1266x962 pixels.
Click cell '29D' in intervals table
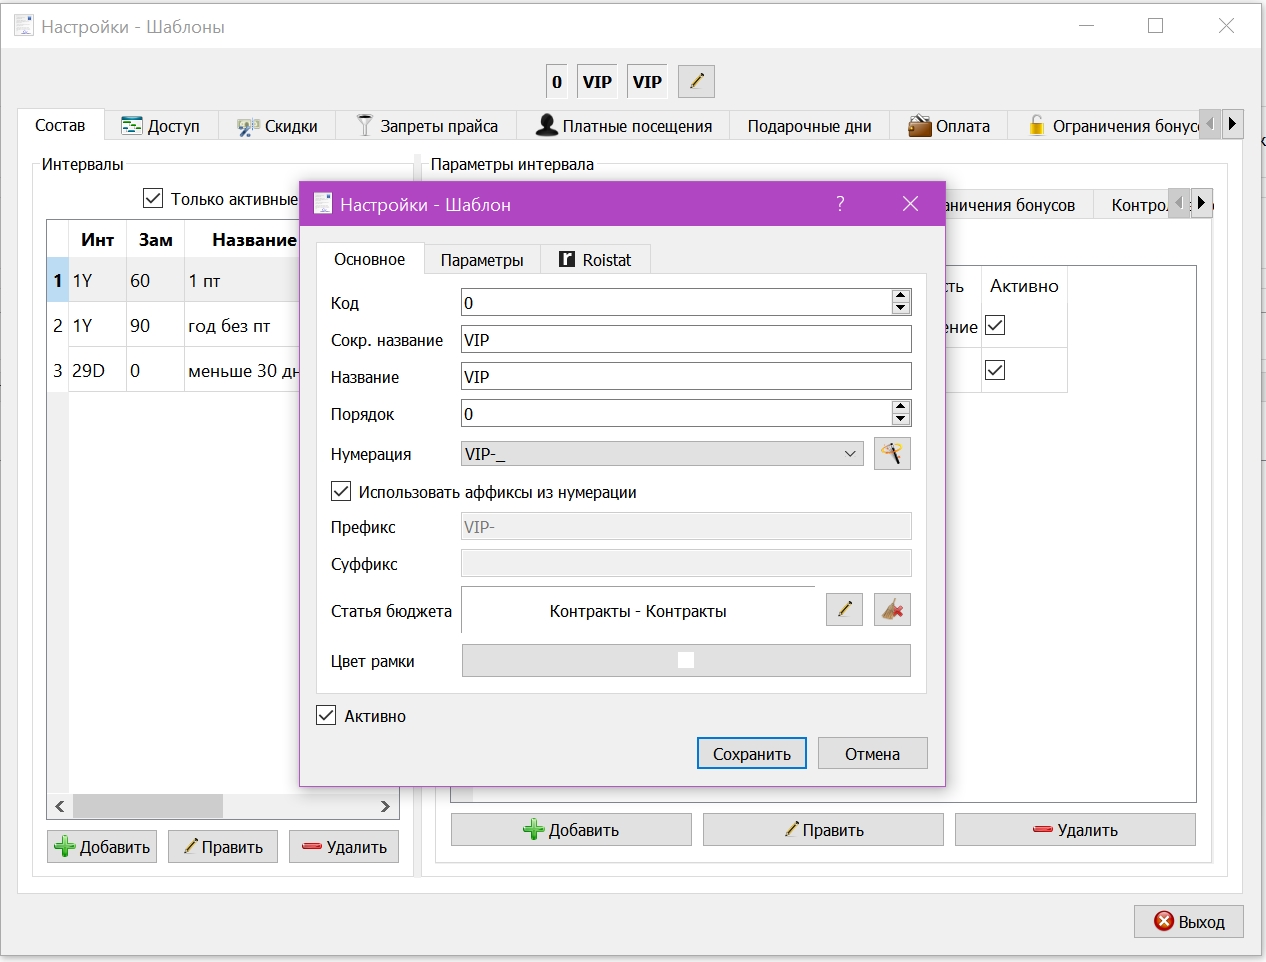pos(97,370)
